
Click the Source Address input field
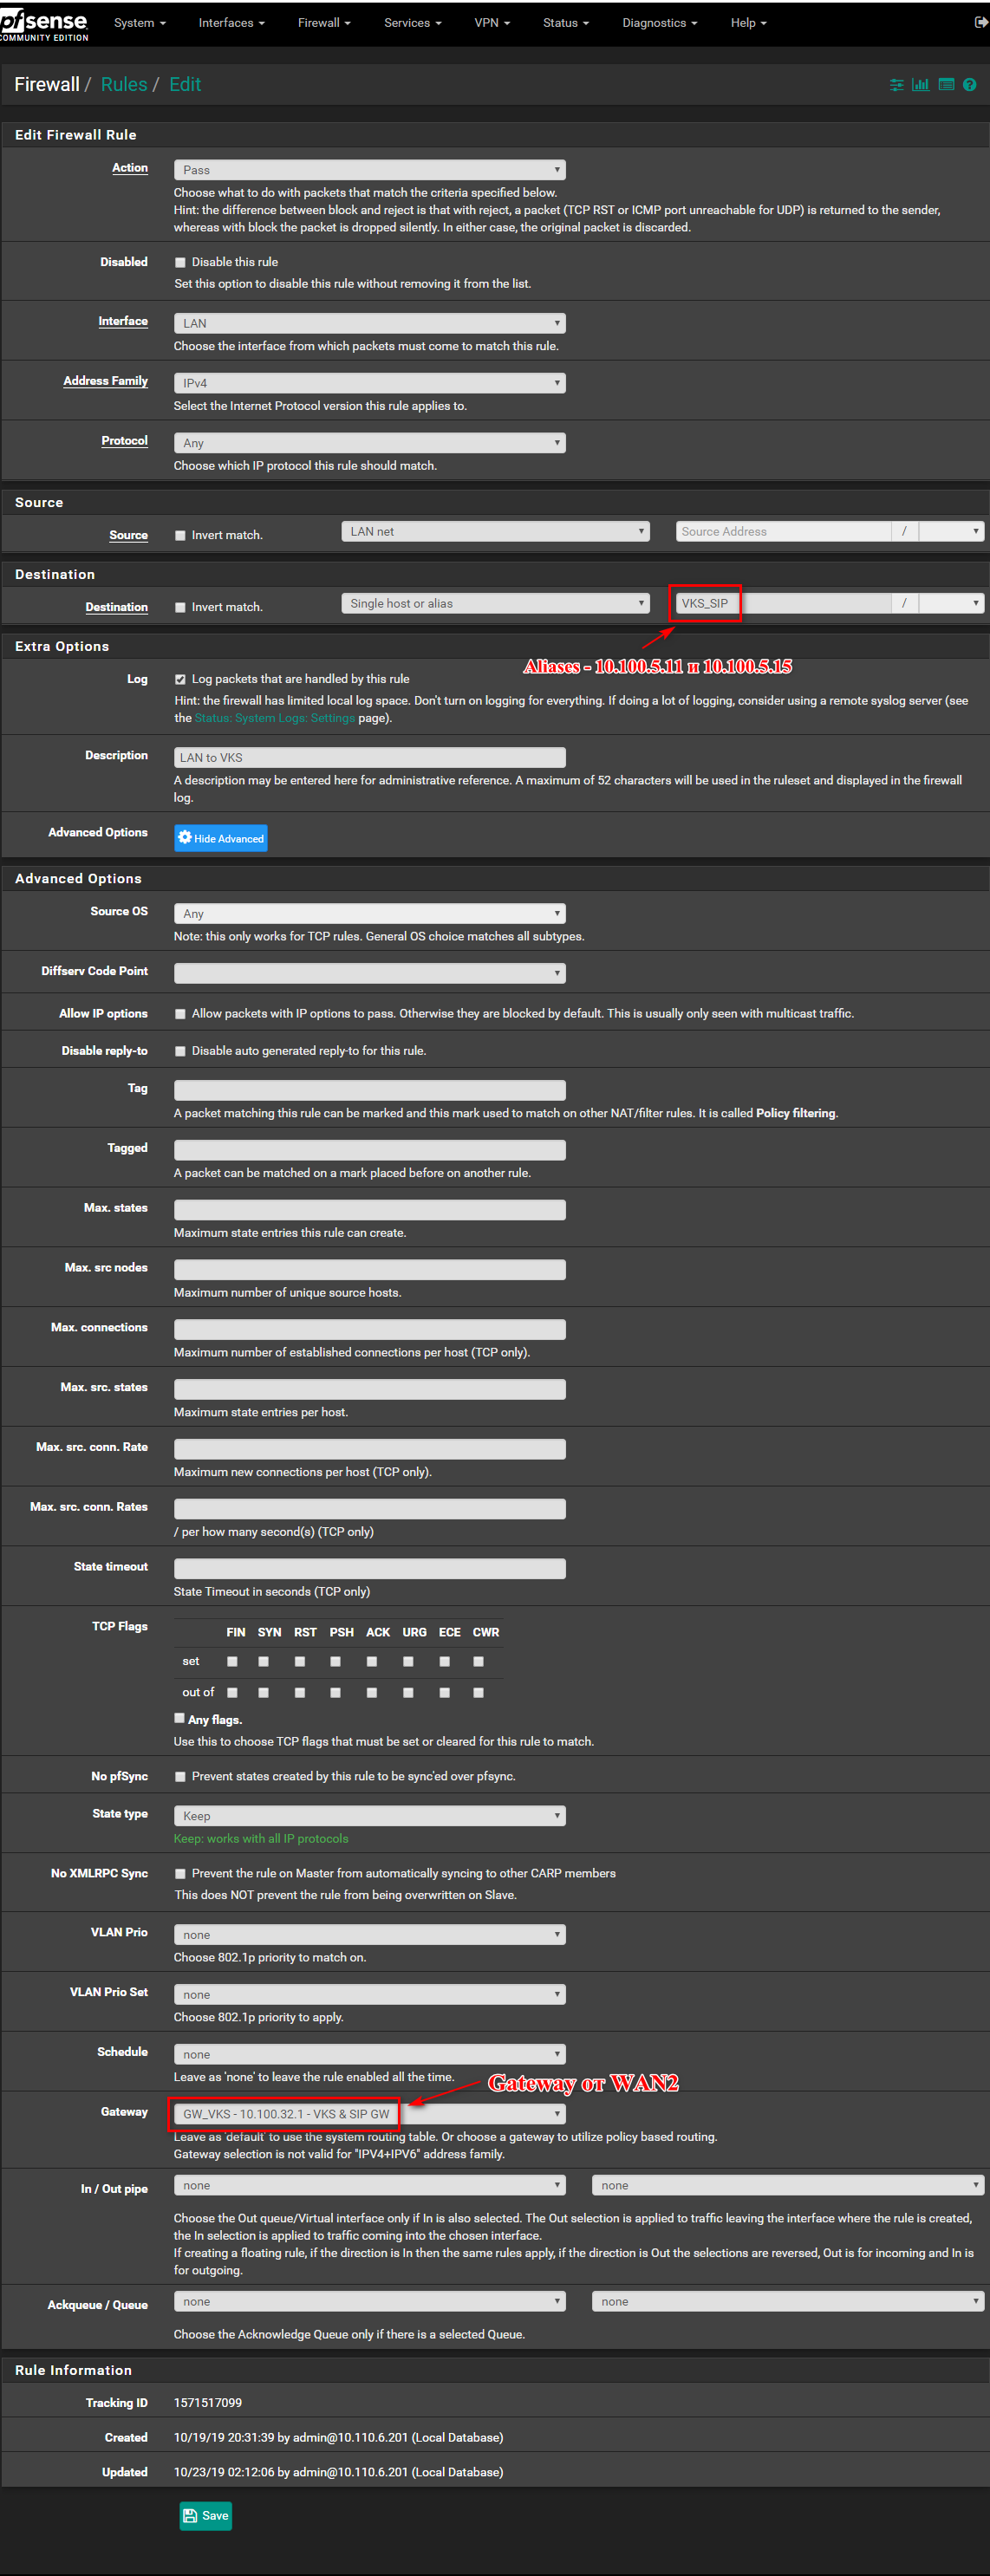(x=783, y=532)
